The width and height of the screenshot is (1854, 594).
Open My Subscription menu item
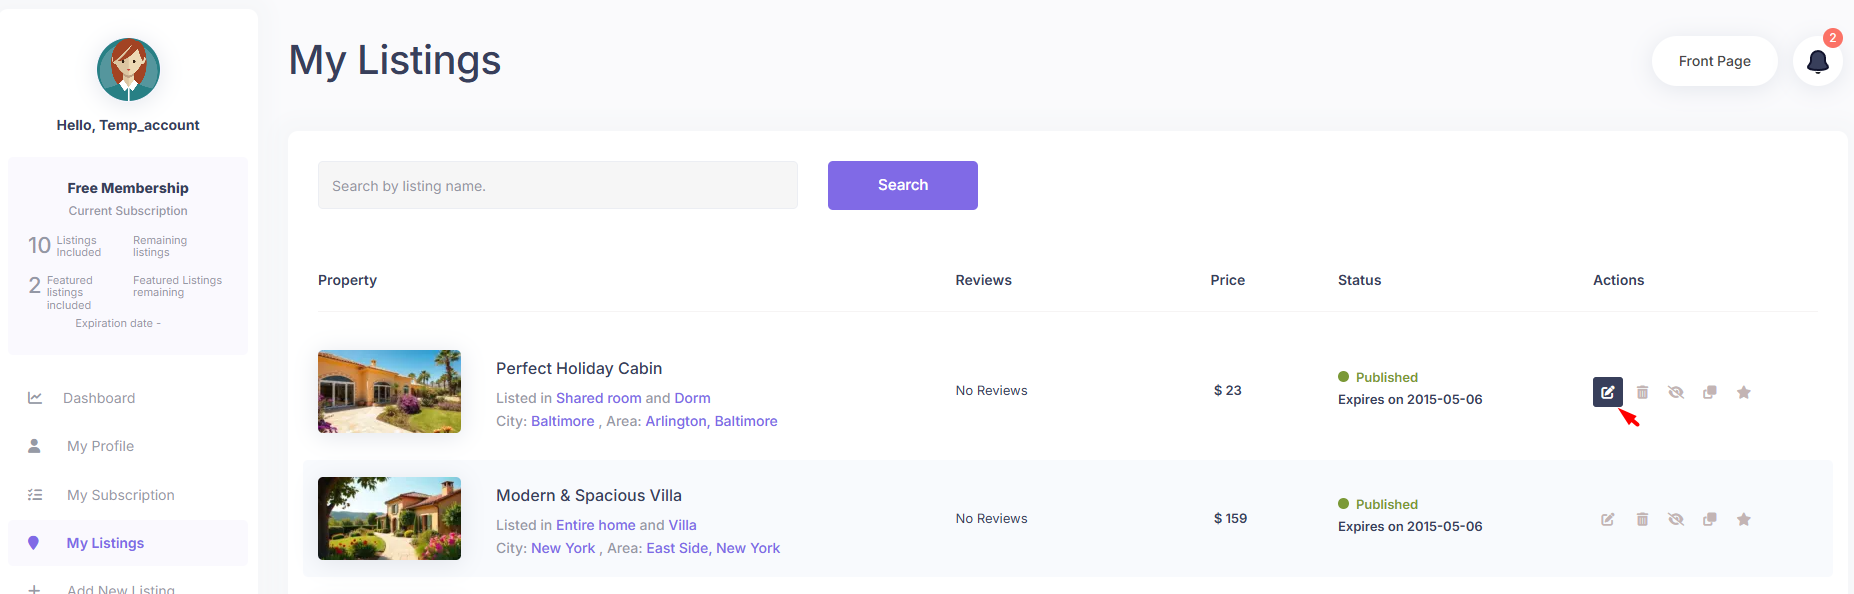[120, 495]
